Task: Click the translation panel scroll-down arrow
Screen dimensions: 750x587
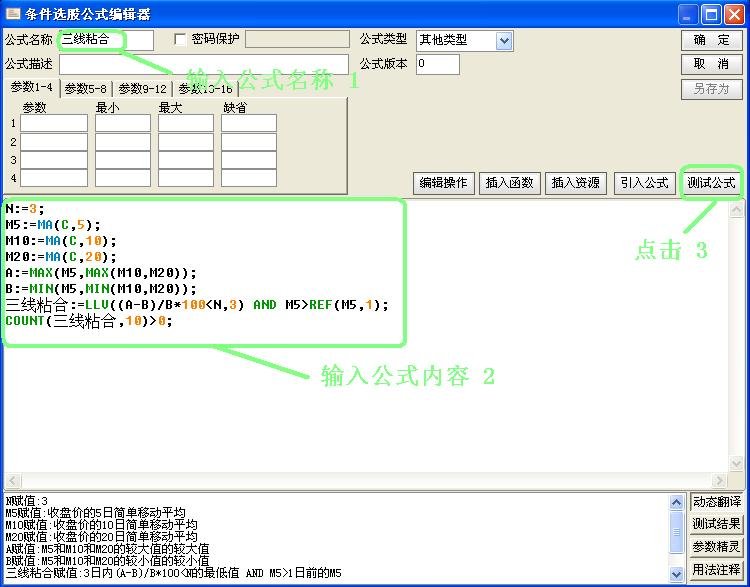Action: 676,574
